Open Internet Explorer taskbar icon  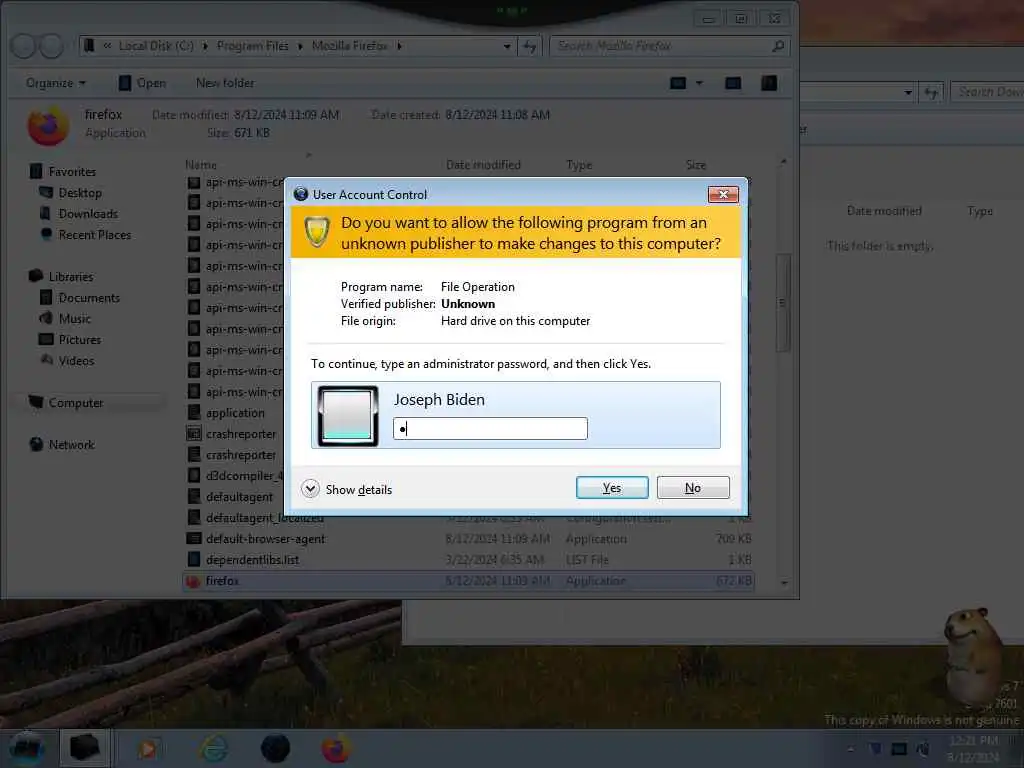pyautogui.click(x=214, y=749)
